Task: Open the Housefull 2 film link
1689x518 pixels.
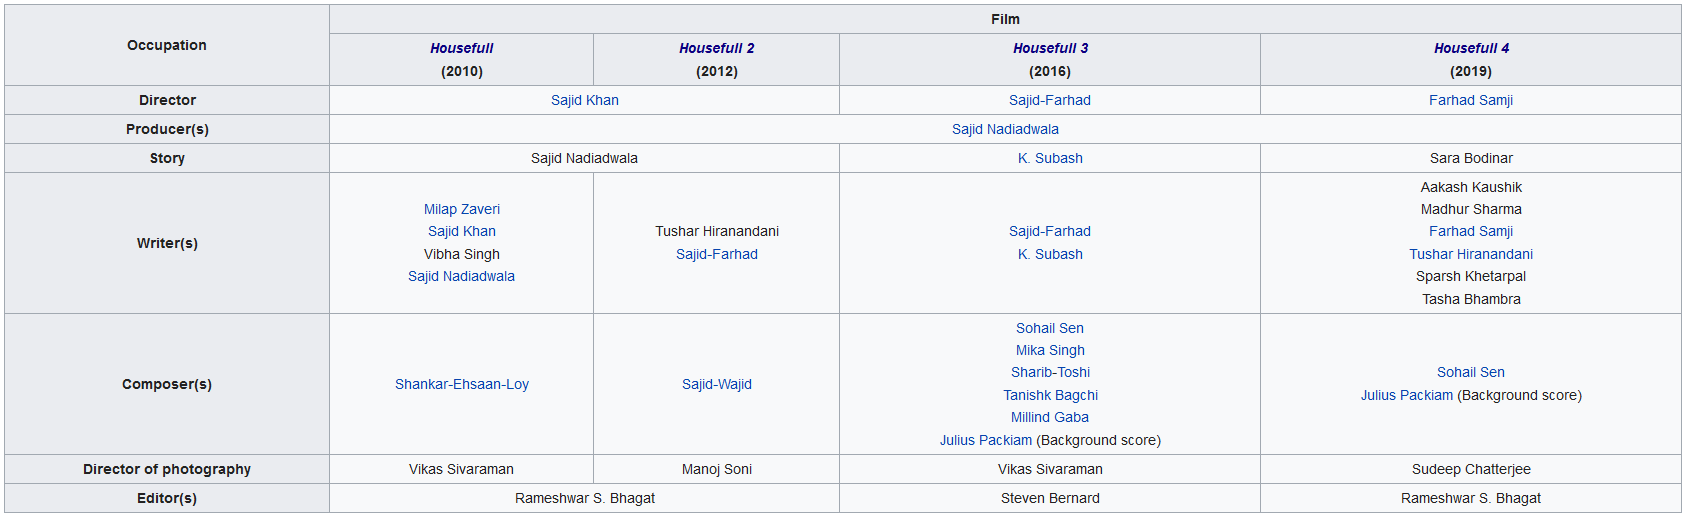Action: (x=716, y=48)
